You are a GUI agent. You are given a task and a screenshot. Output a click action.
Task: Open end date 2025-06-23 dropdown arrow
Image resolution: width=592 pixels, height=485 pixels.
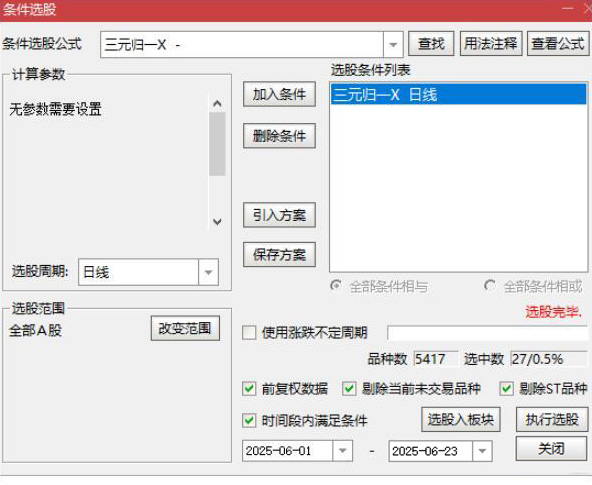pos(482,451)
